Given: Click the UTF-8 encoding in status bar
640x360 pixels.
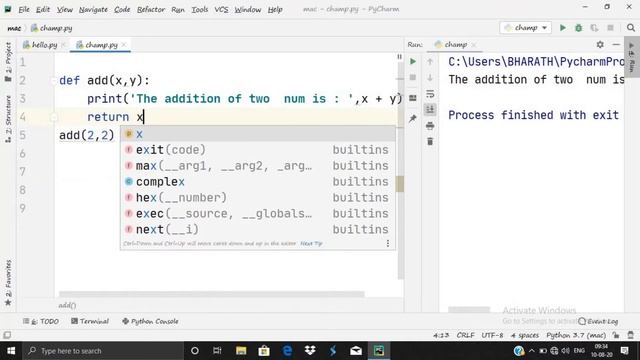Looking at the screenshot, I should point(492,335).
